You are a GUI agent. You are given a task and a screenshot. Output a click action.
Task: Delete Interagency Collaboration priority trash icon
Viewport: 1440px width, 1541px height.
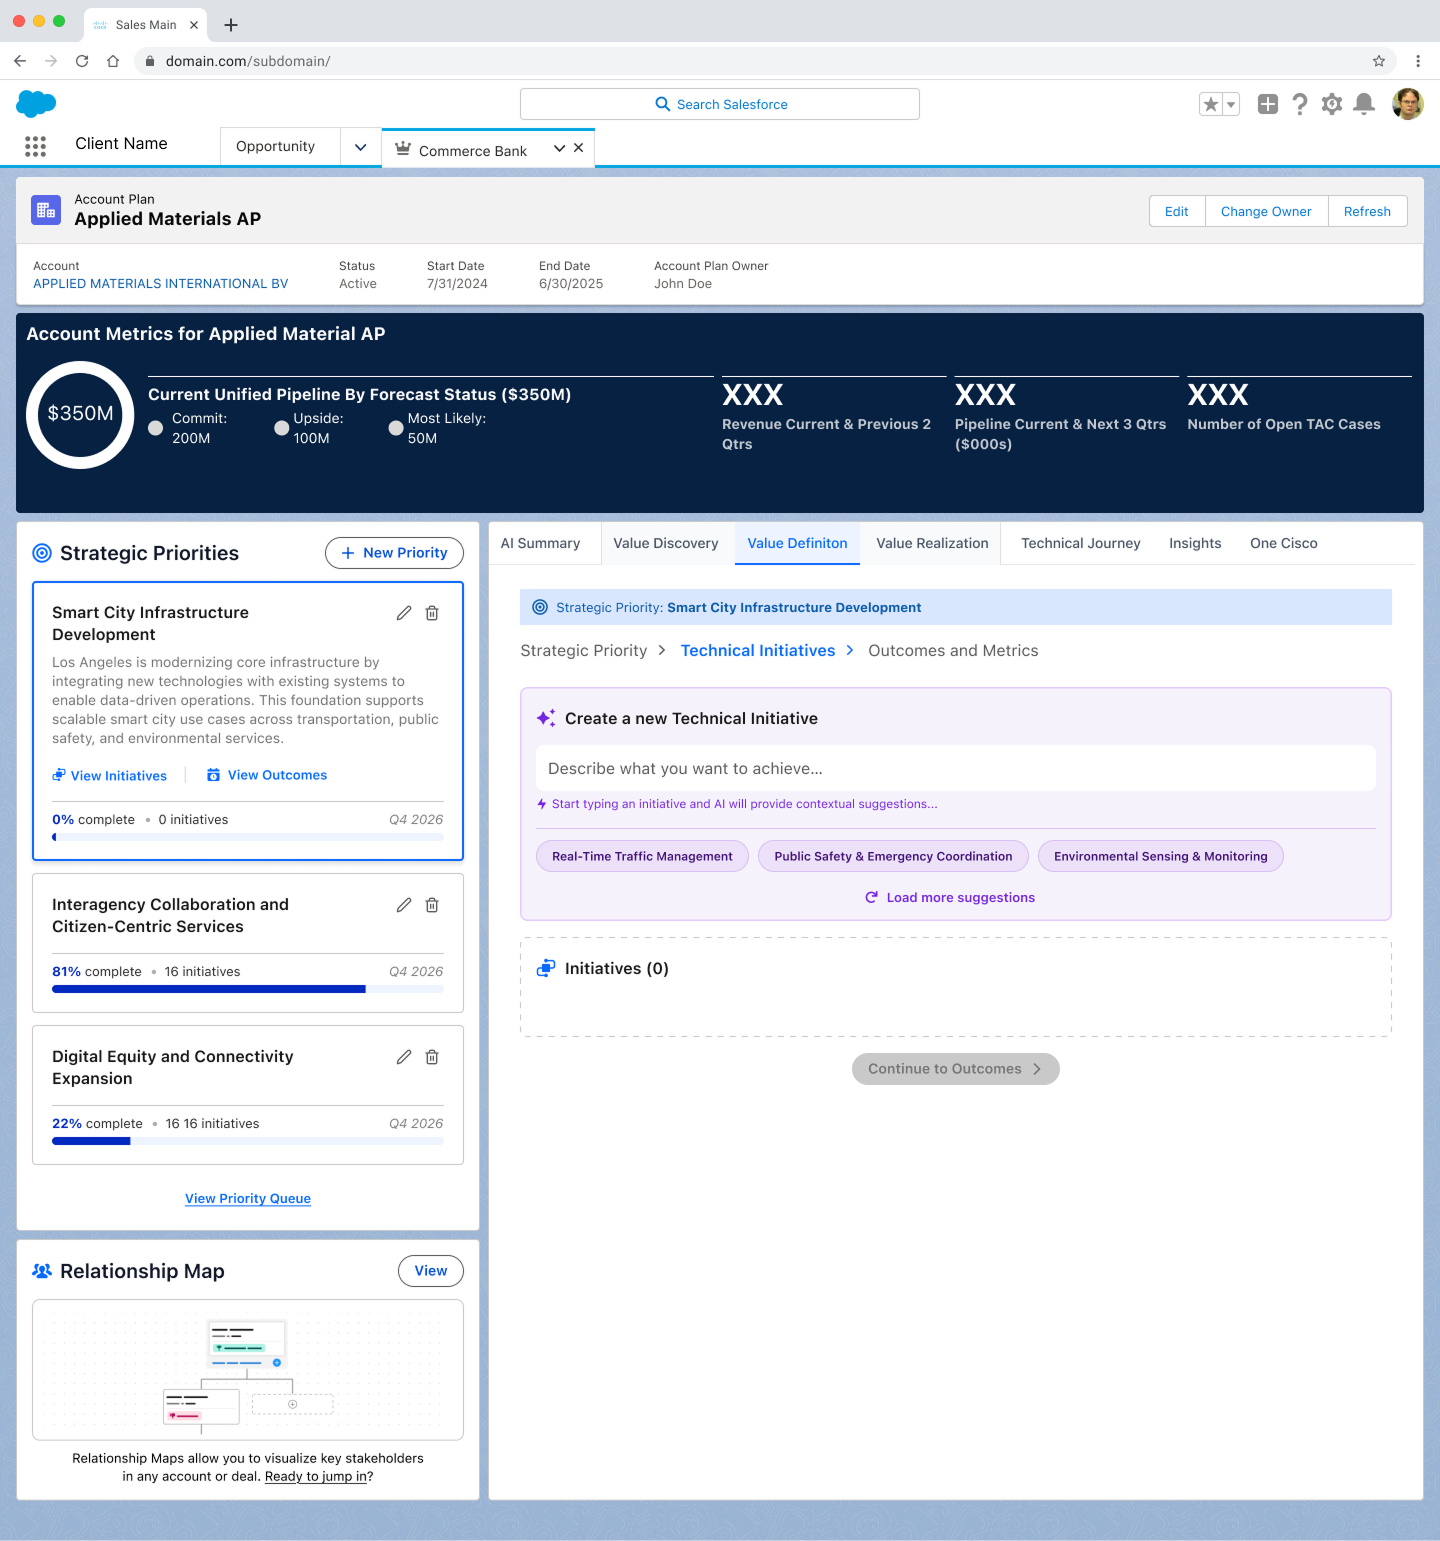click(x=432, y=905)
